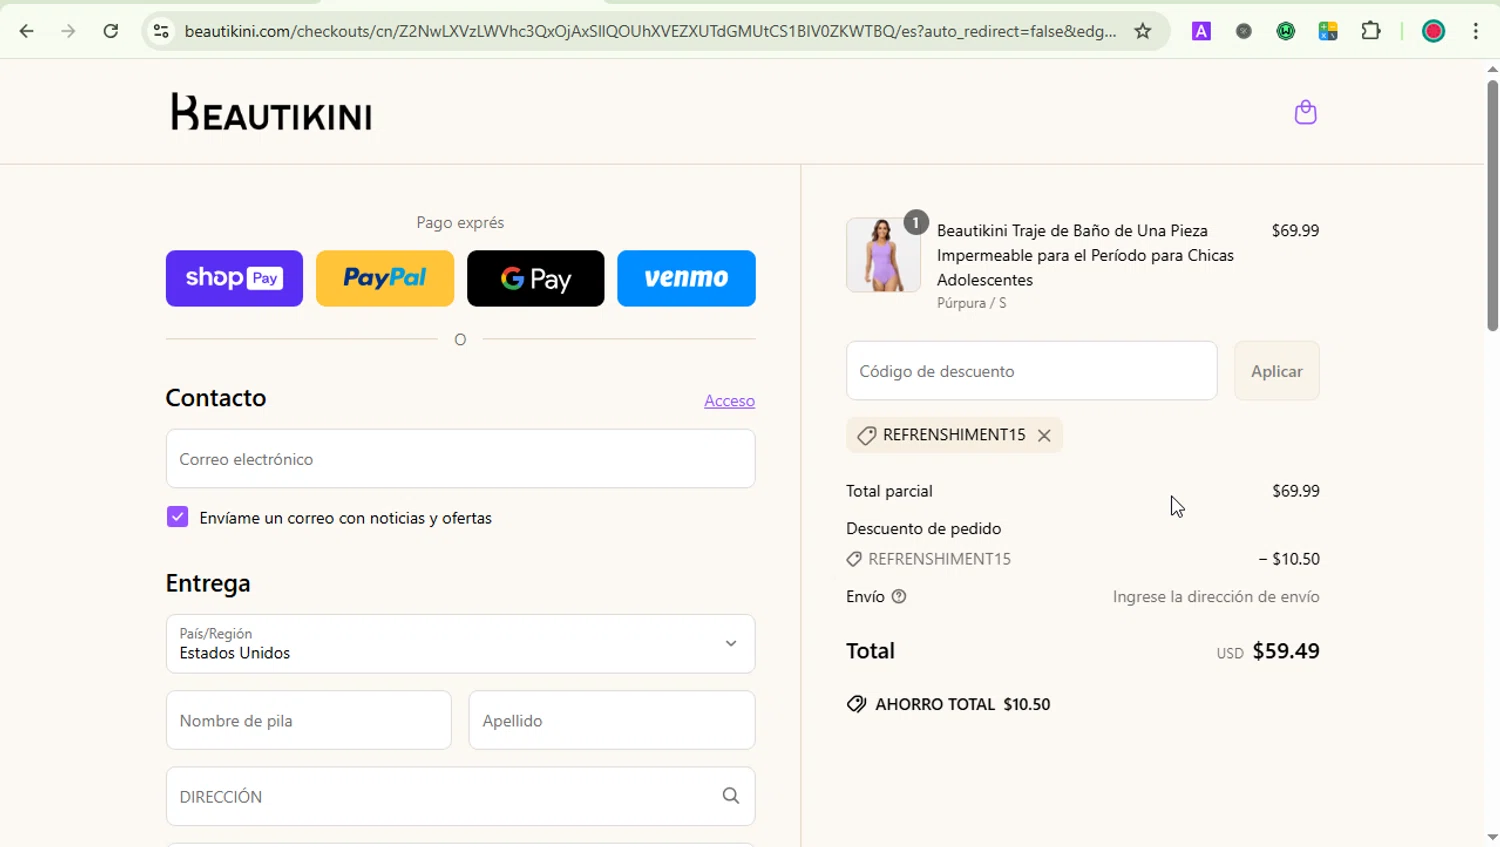The image size is (1500, 847).
Task: Focus the Apellido field
Action: [x=612, y=720]
